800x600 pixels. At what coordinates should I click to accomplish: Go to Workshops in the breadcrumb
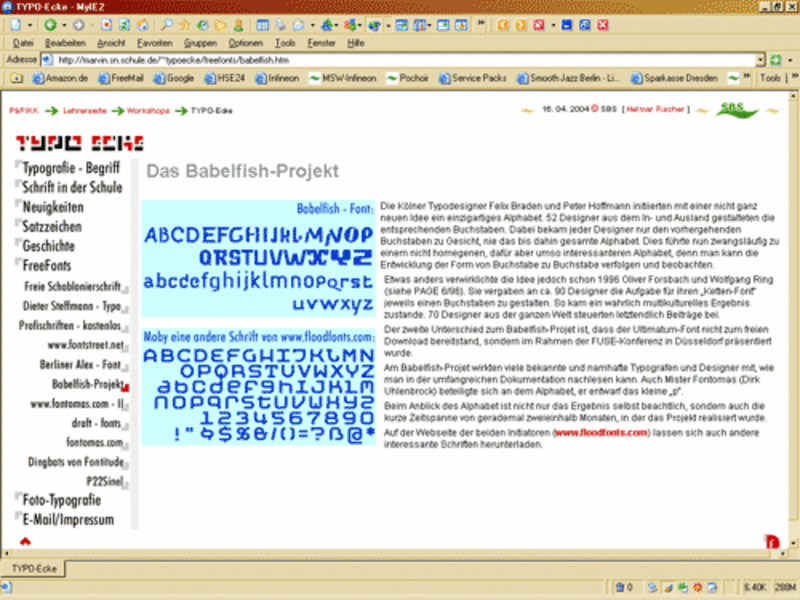147,110
